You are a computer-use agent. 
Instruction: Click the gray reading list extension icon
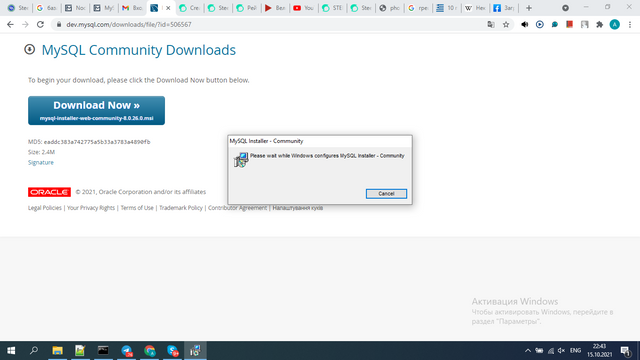coord(584,24)
